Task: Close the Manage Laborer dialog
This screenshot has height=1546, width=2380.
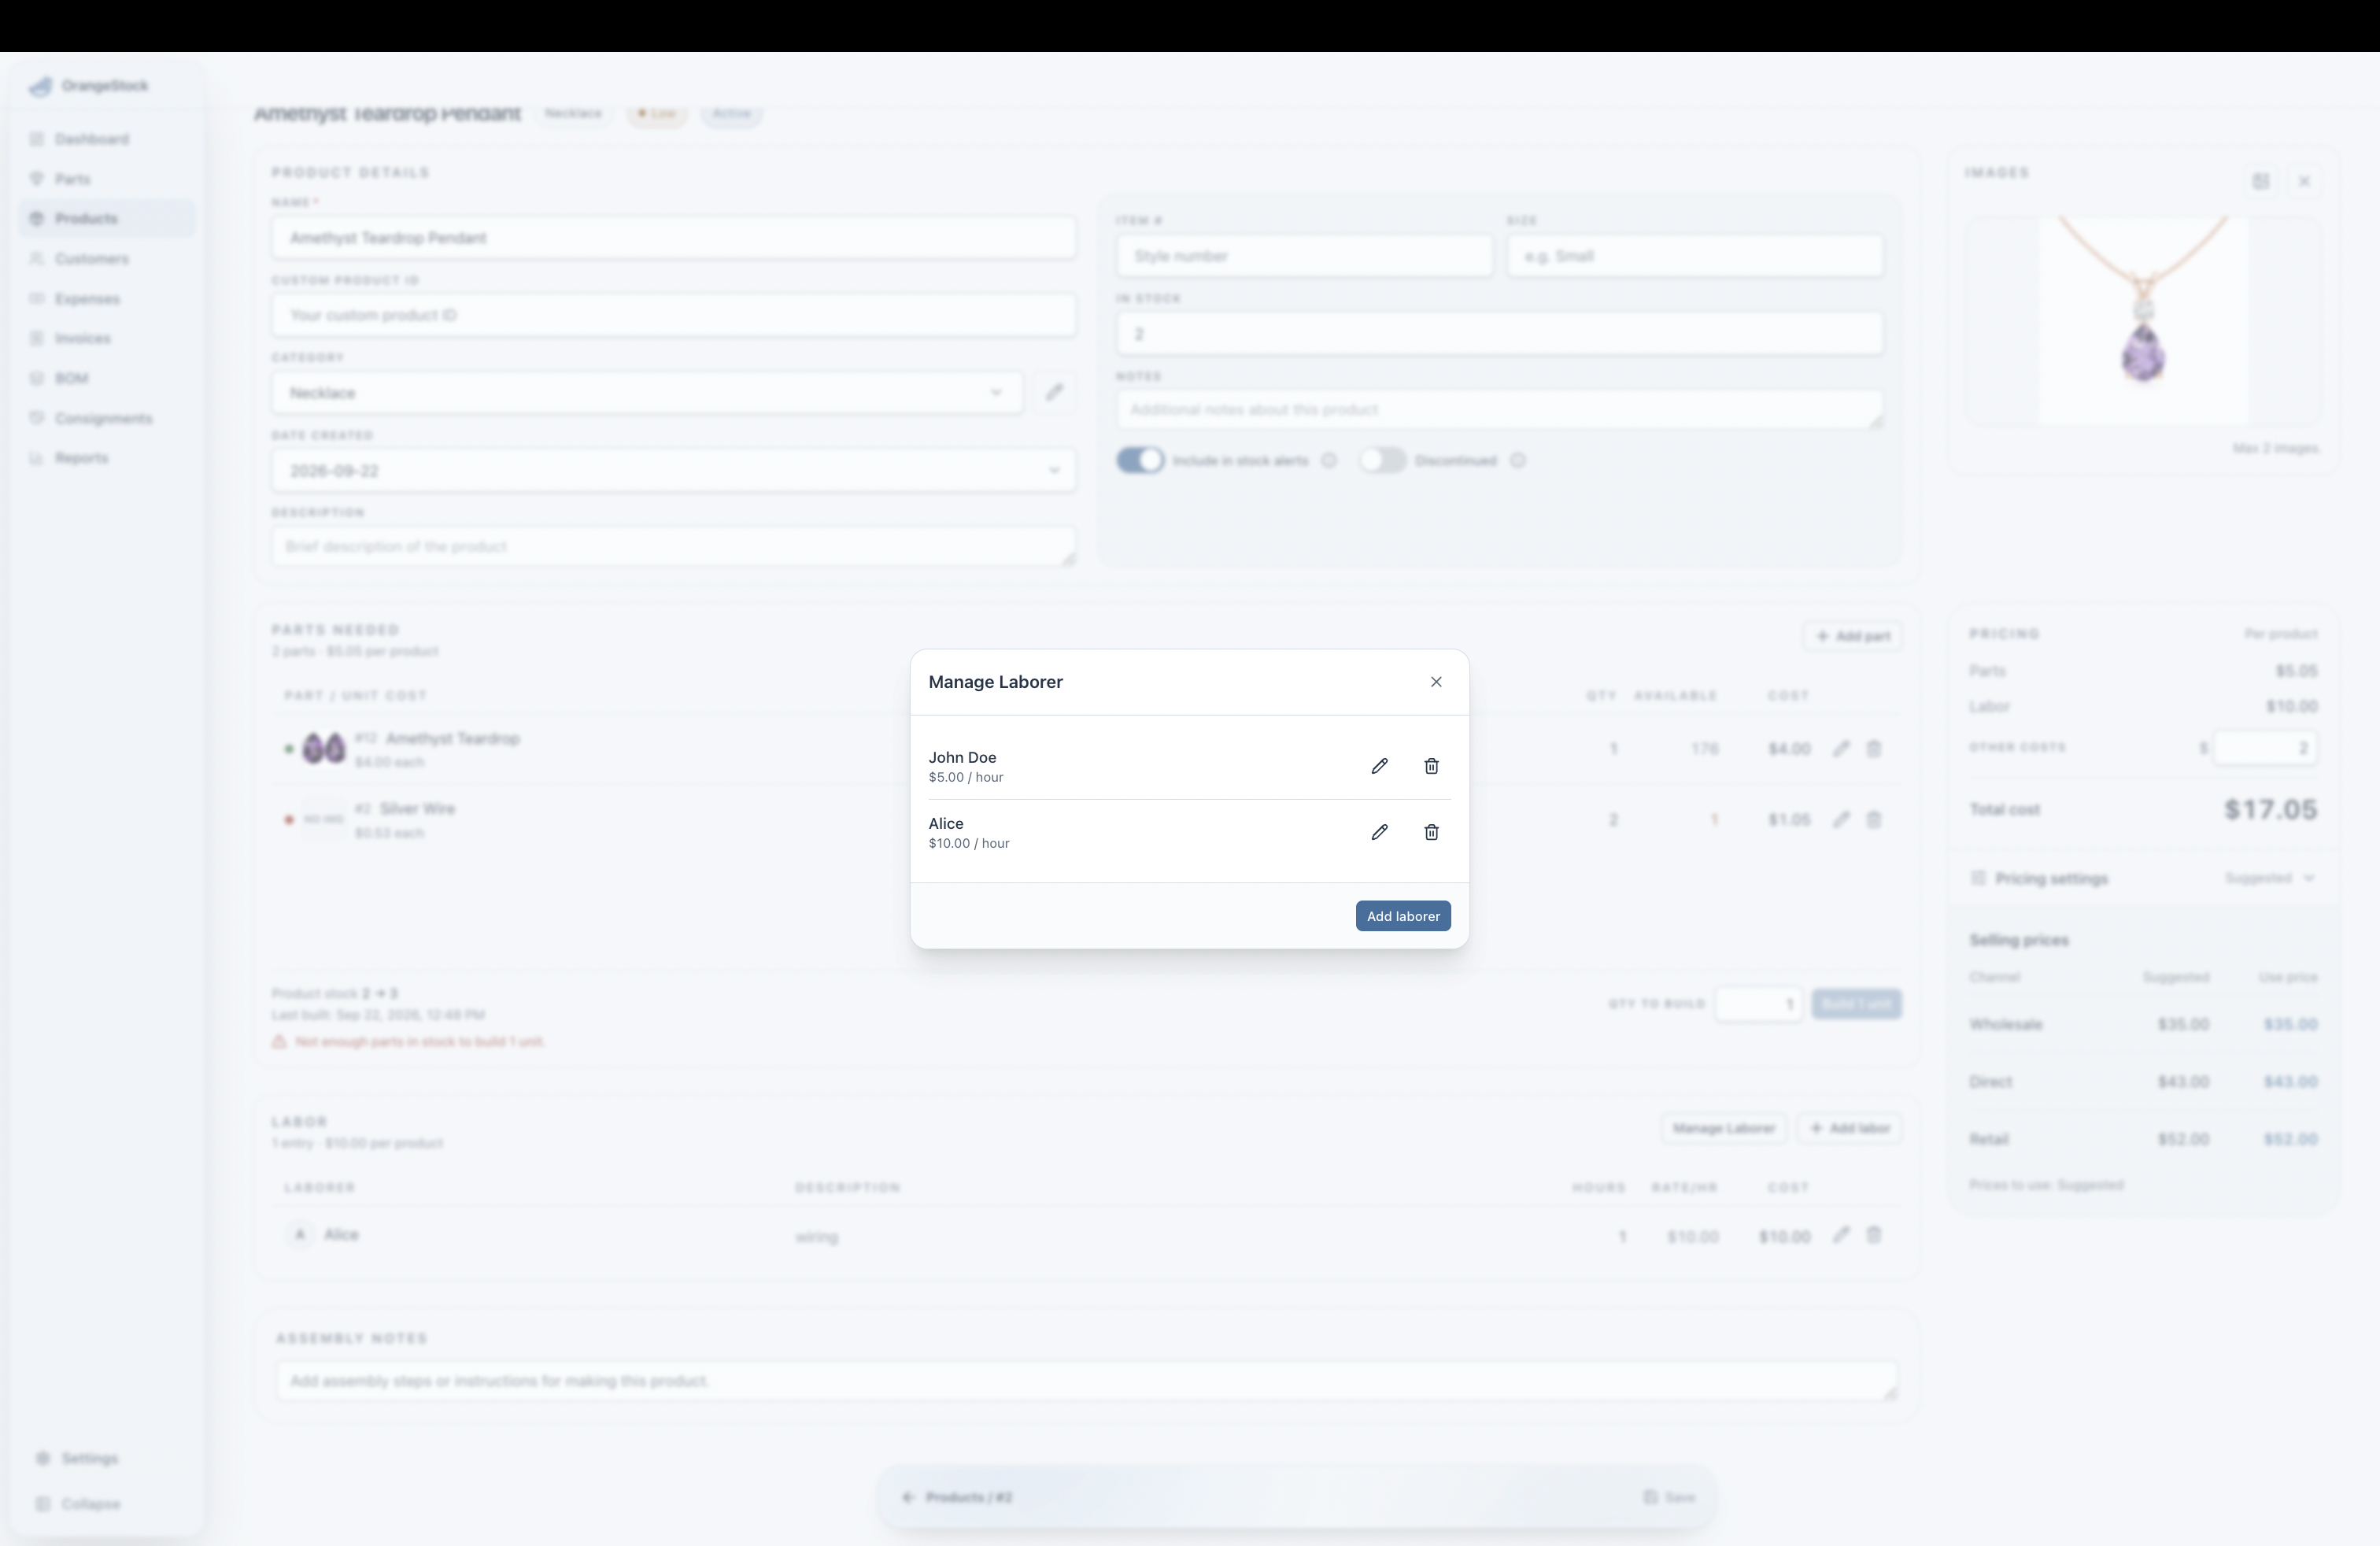Action: coord(1436,682)
